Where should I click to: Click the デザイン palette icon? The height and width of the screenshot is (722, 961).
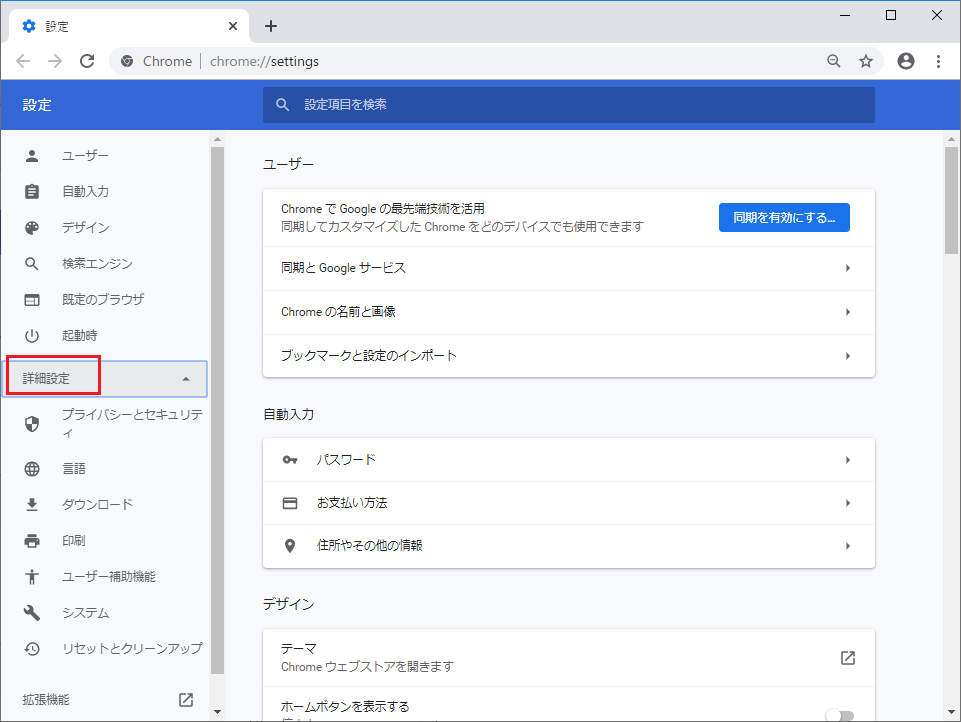point(32,227)
